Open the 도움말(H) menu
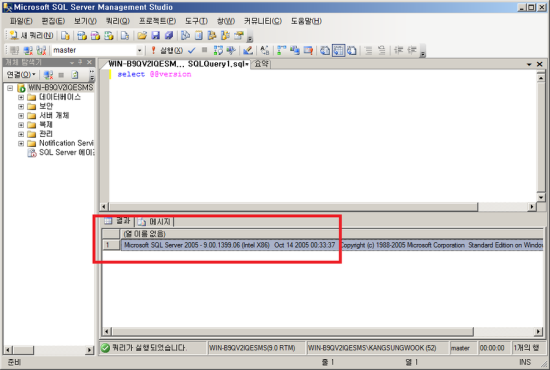This screenshot has height=370, width=550. (x=306, y=21)
